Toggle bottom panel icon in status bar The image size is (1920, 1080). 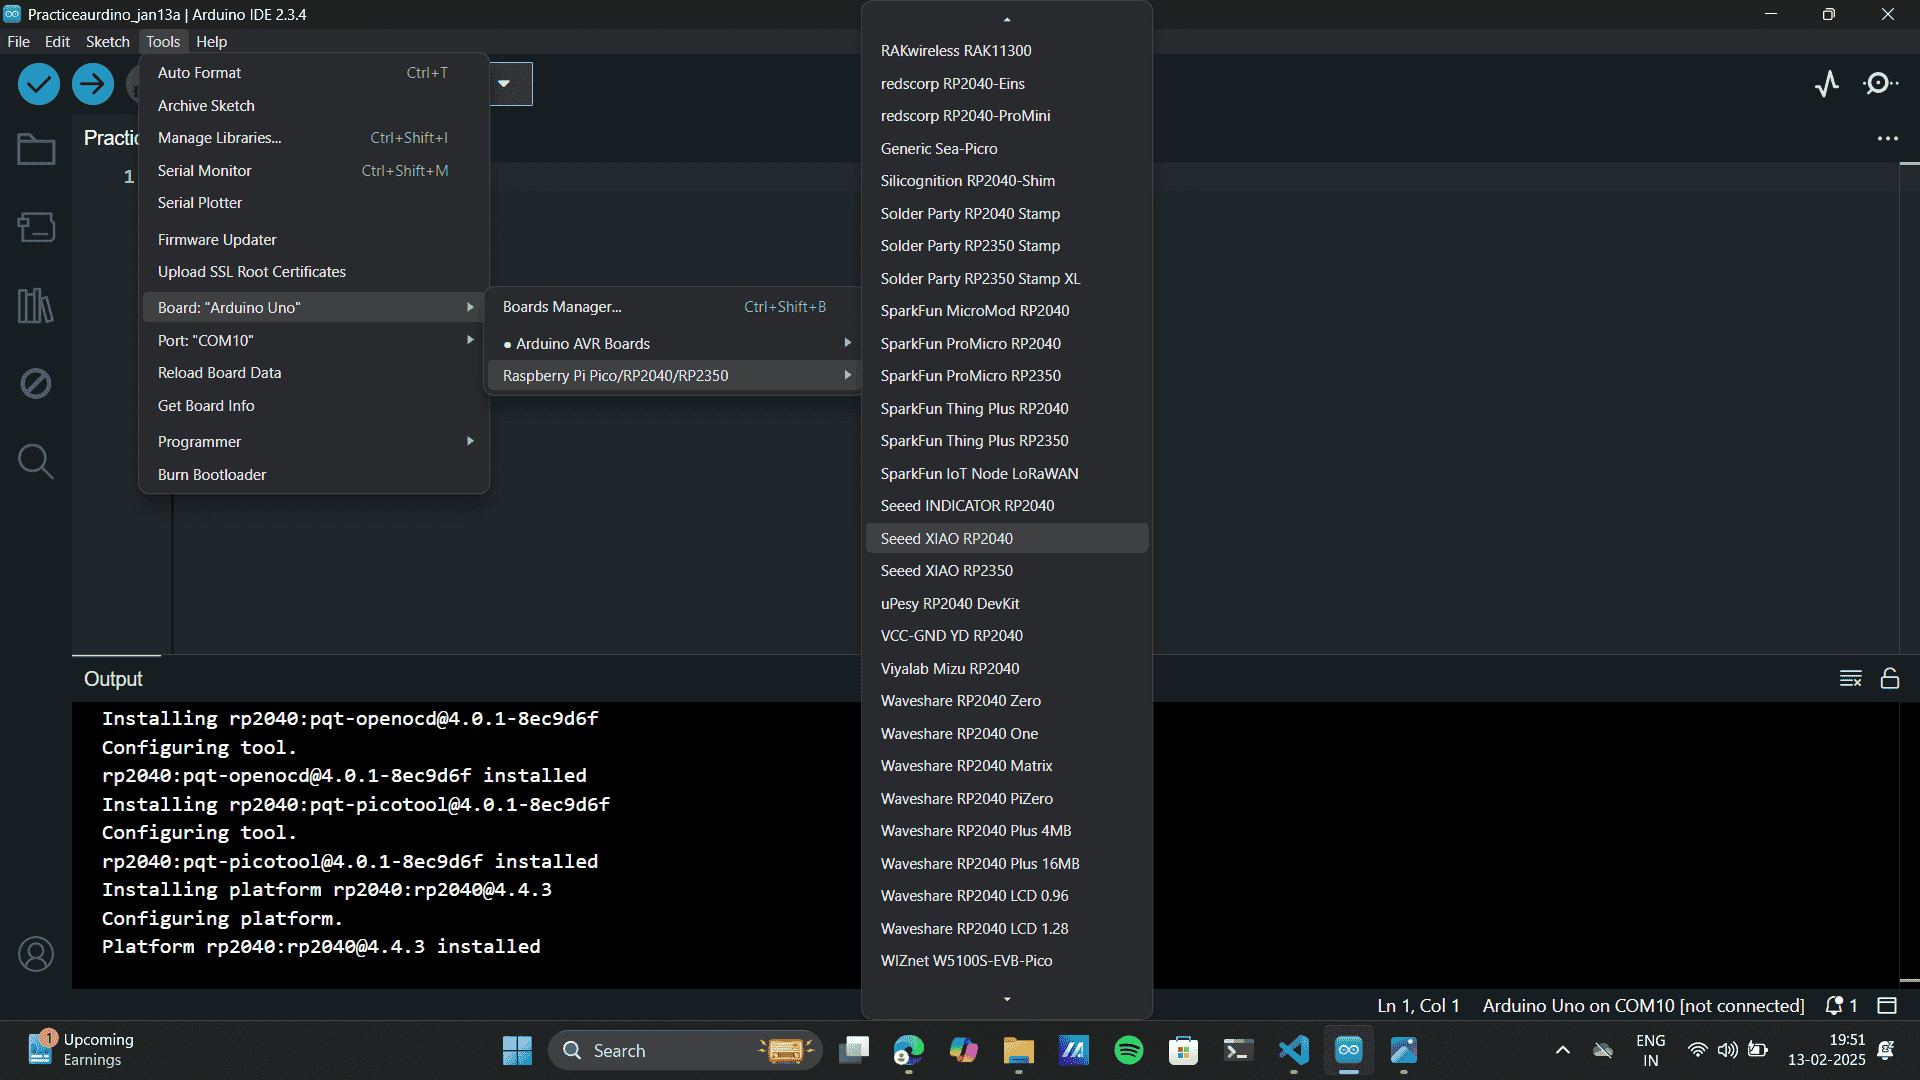pyautogui.click(x=1887, y=1006)
